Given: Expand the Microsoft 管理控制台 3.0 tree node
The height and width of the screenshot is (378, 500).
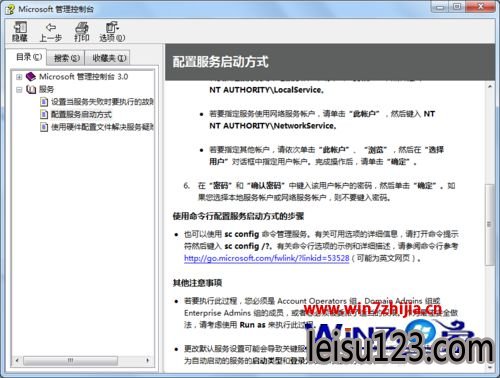Looking at the screenshot, I should (19, 77).
